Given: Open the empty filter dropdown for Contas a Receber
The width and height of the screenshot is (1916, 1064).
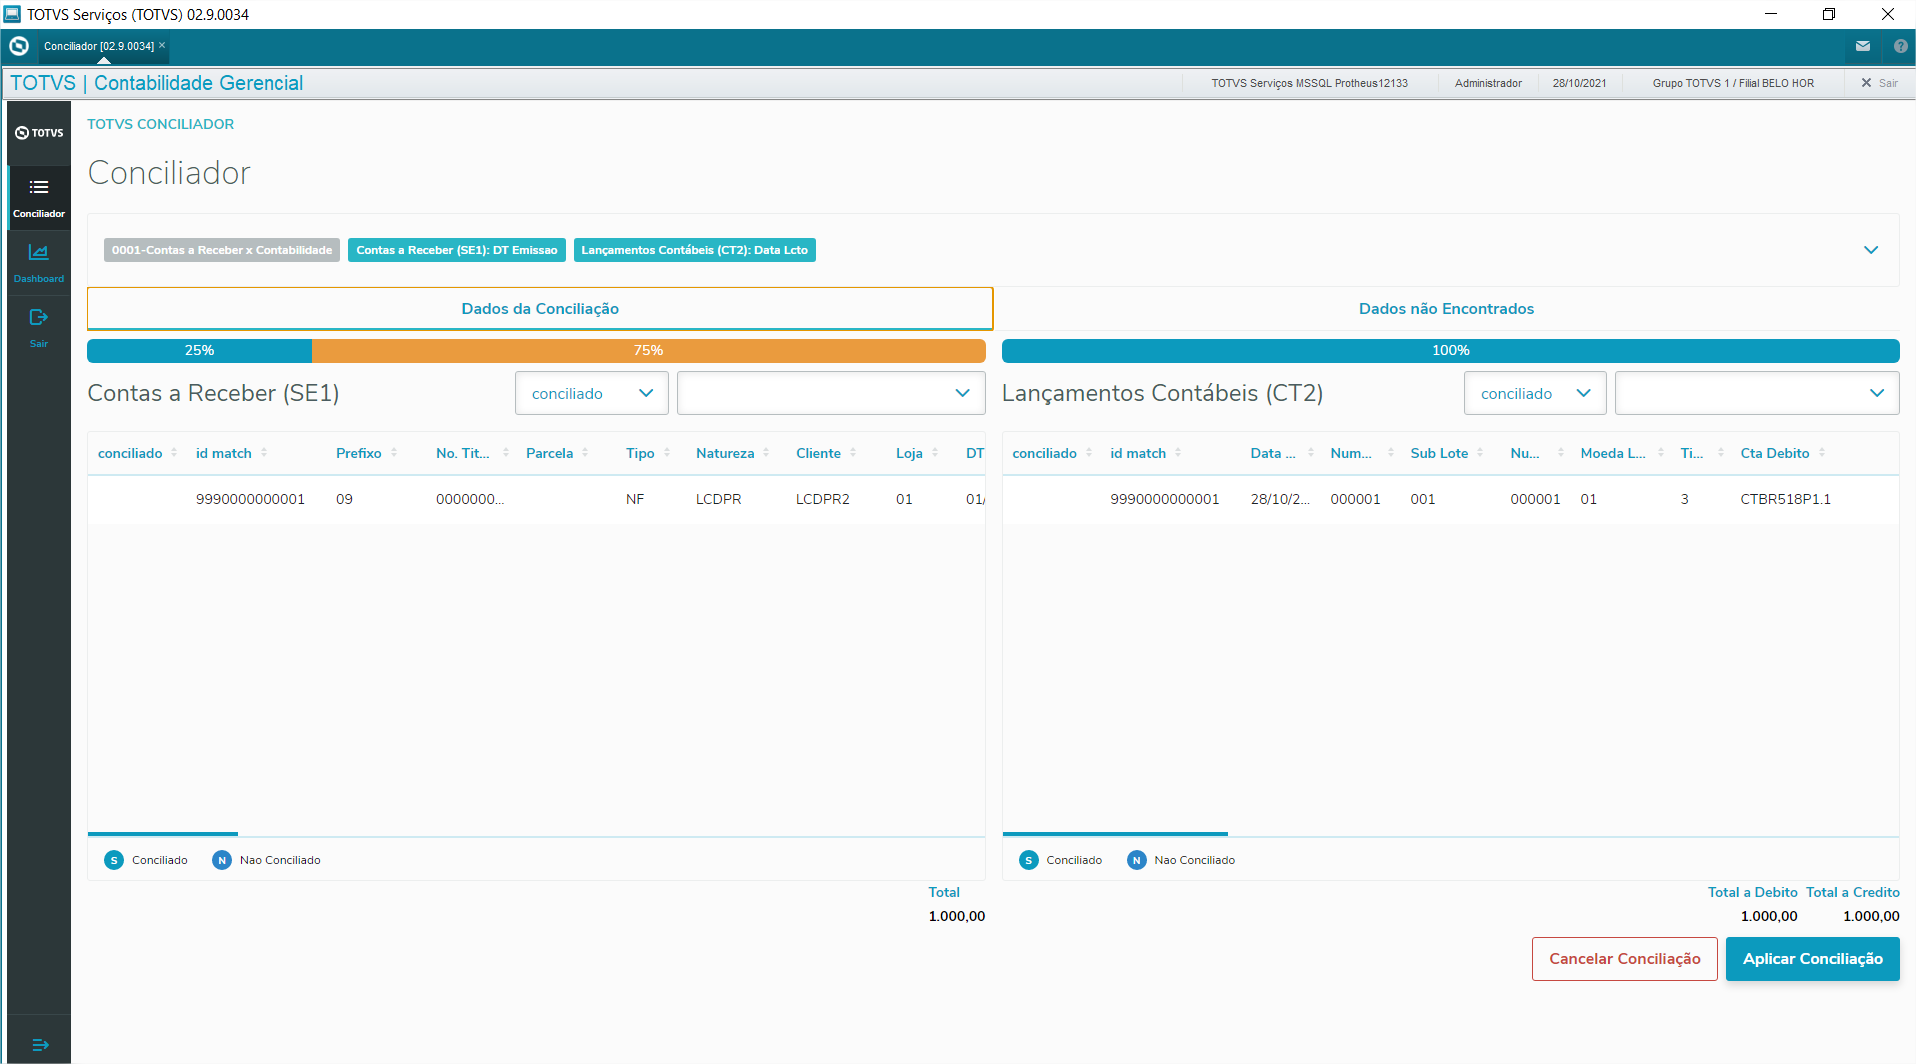Looking at the screenshot, I should pyautogui.click(x=831, y=393).
